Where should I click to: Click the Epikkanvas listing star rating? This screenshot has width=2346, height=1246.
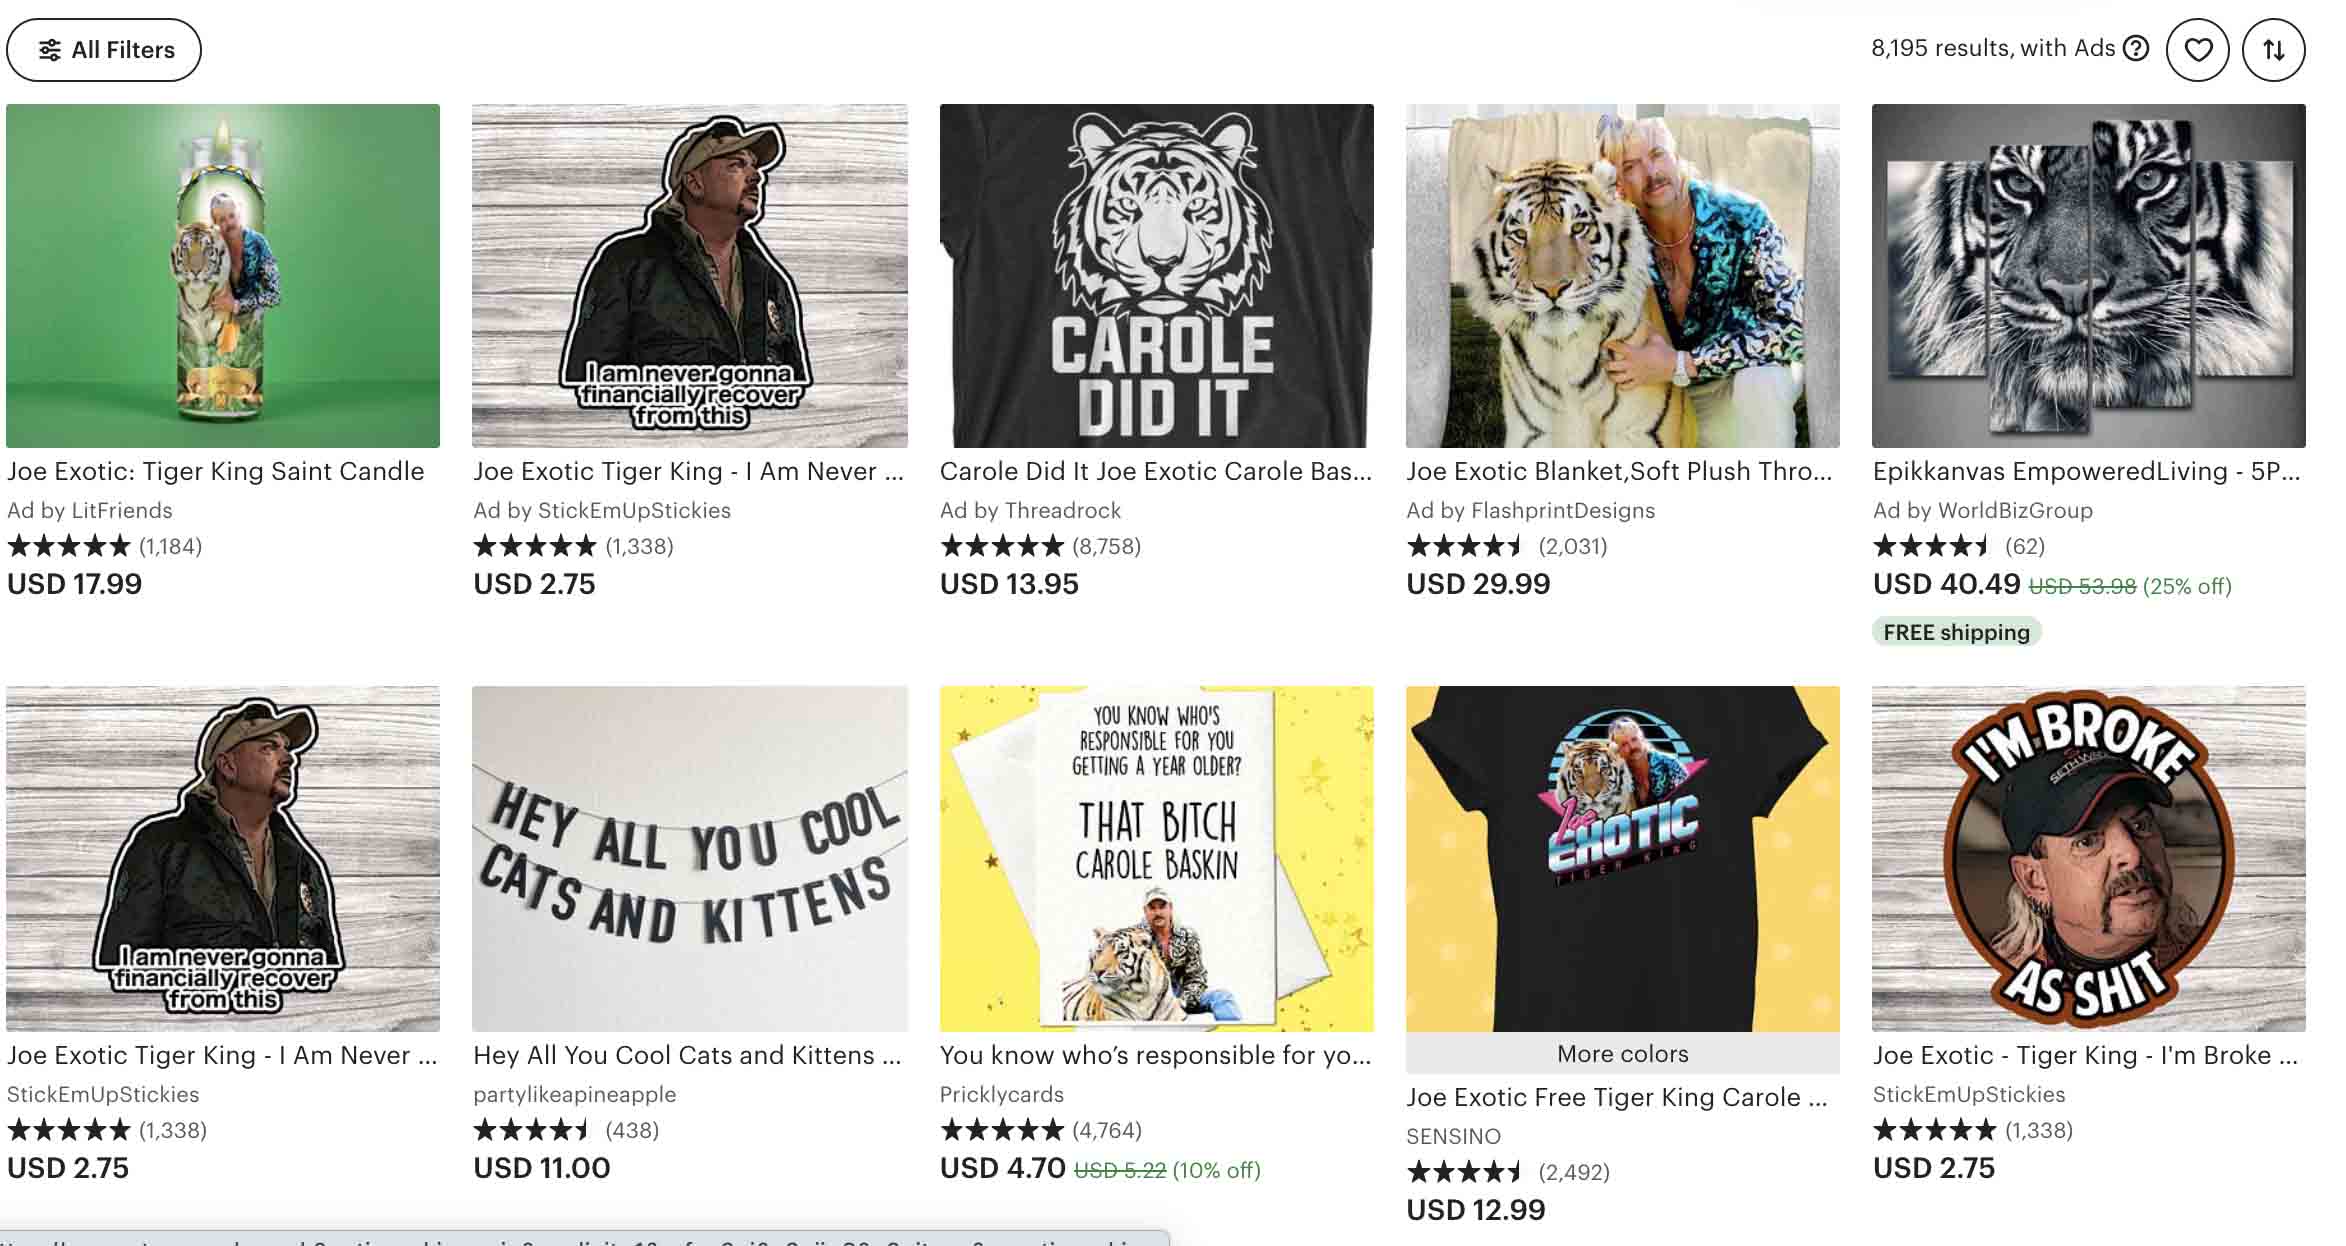tap(1931, 546)
